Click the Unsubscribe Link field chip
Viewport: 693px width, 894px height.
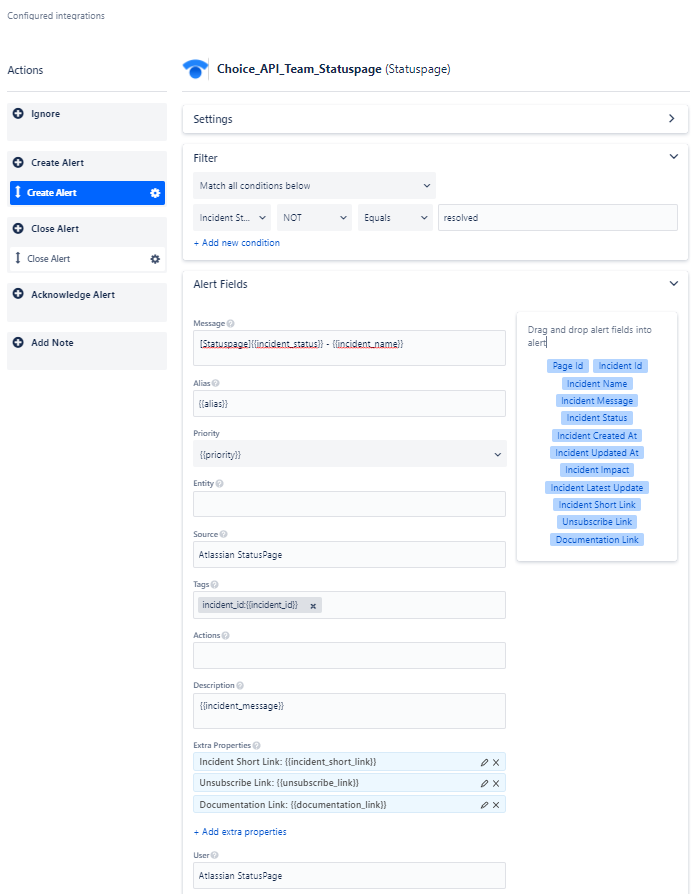click(597, 522)
